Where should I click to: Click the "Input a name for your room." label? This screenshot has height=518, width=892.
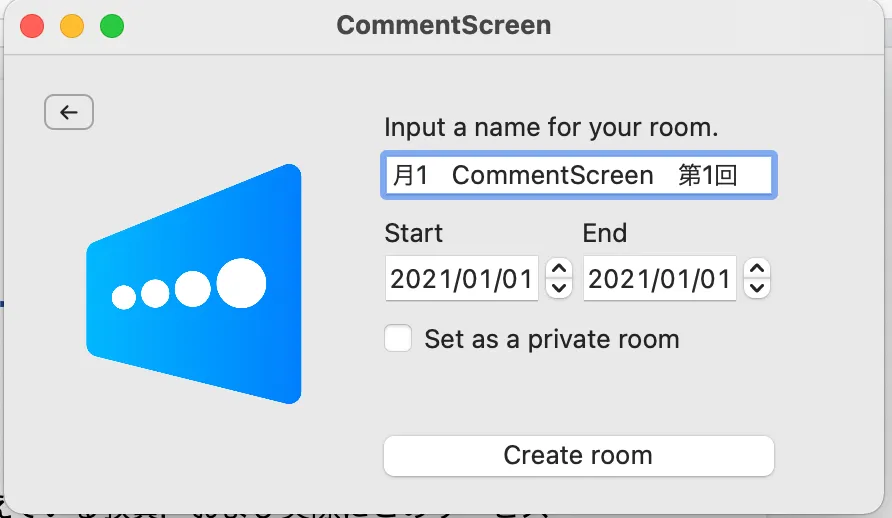pyautogui.click(x=551, y=128)
